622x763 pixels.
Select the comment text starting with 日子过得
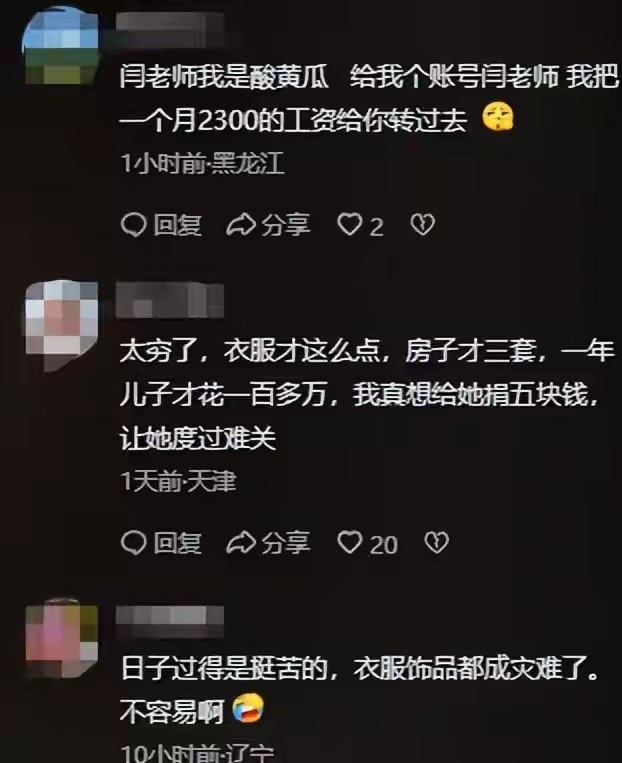point(360,690)
